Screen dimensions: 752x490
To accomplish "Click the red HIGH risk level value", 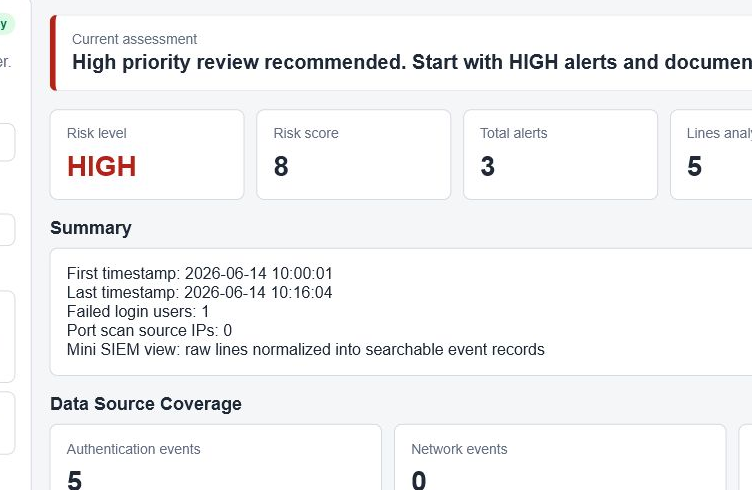I will 102,166.
